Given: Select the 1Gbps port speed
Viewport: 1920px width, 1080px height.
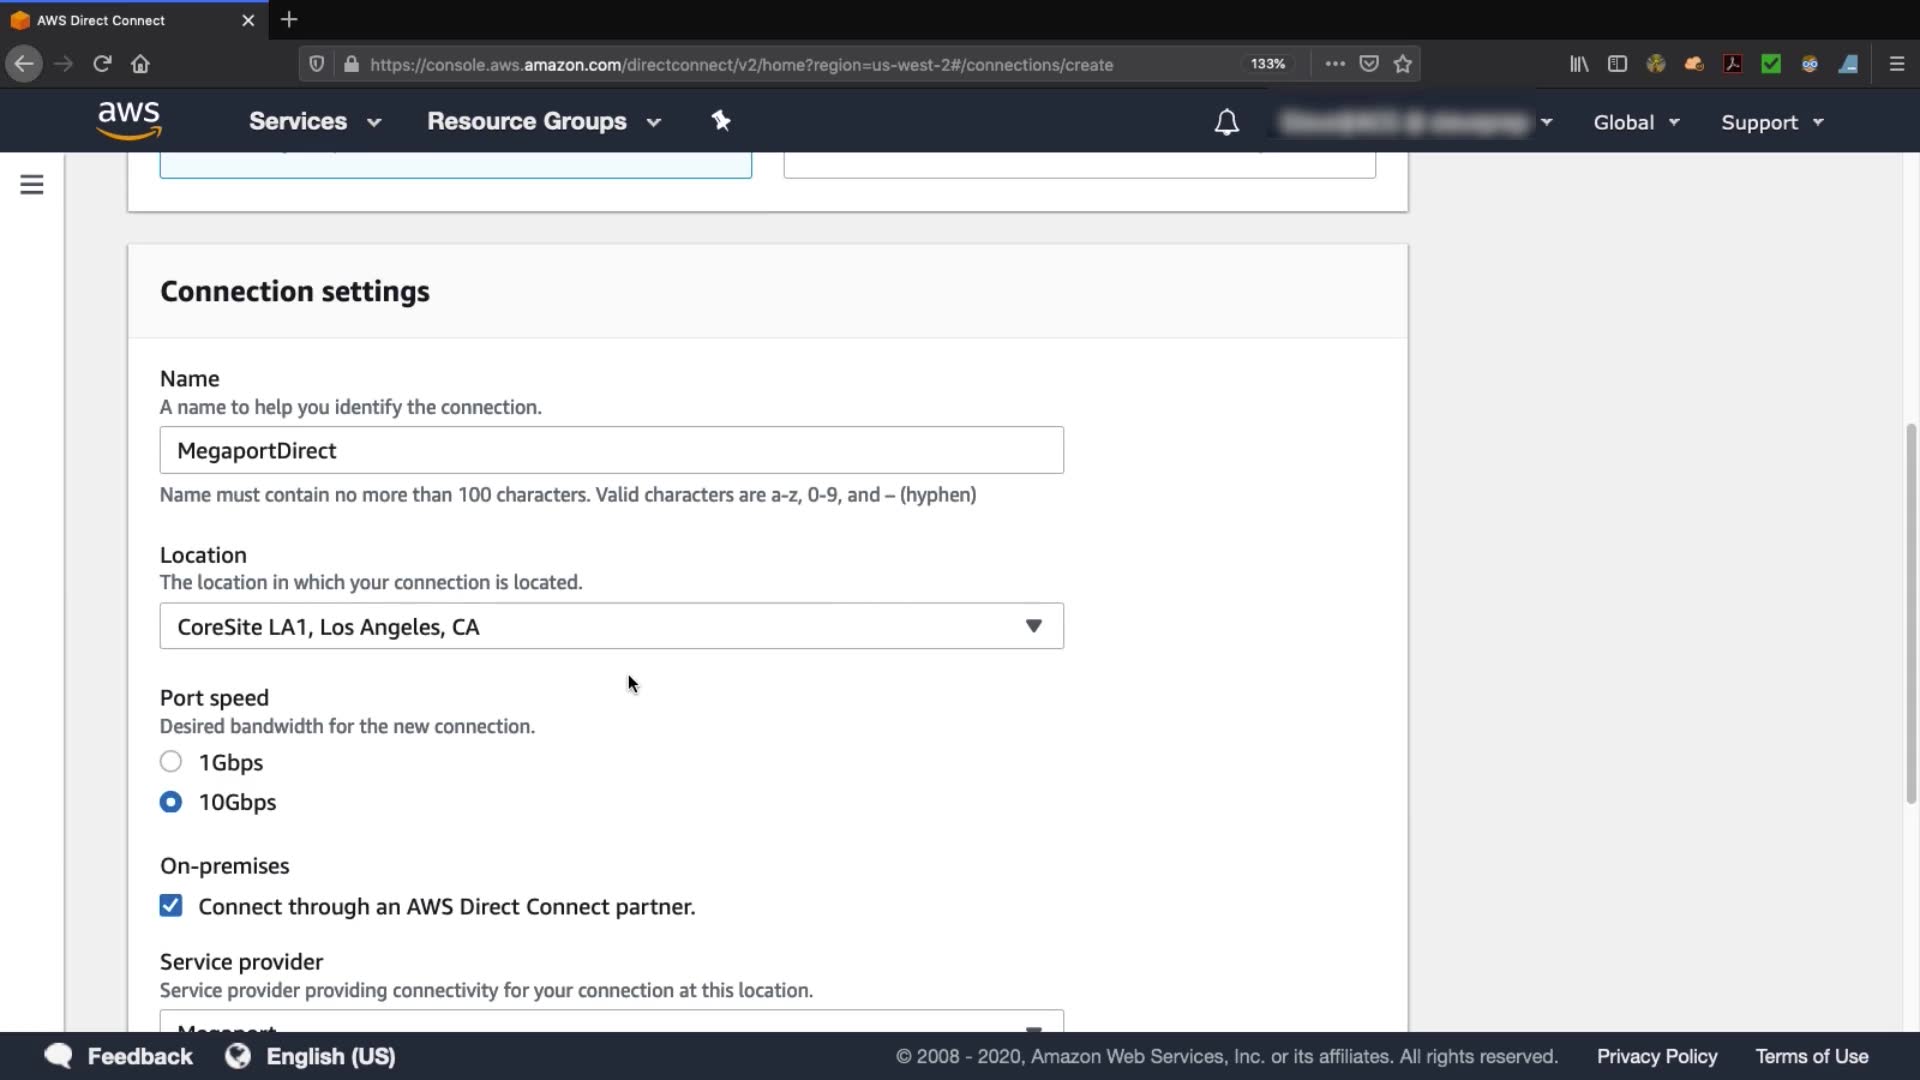Looking at the screenshot, I should [171, 762].
